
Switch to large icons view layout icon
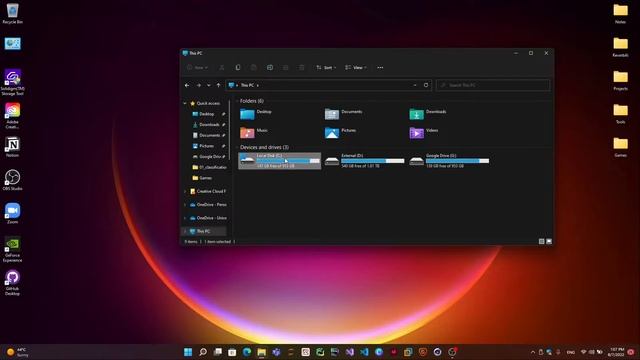(549, 242)
